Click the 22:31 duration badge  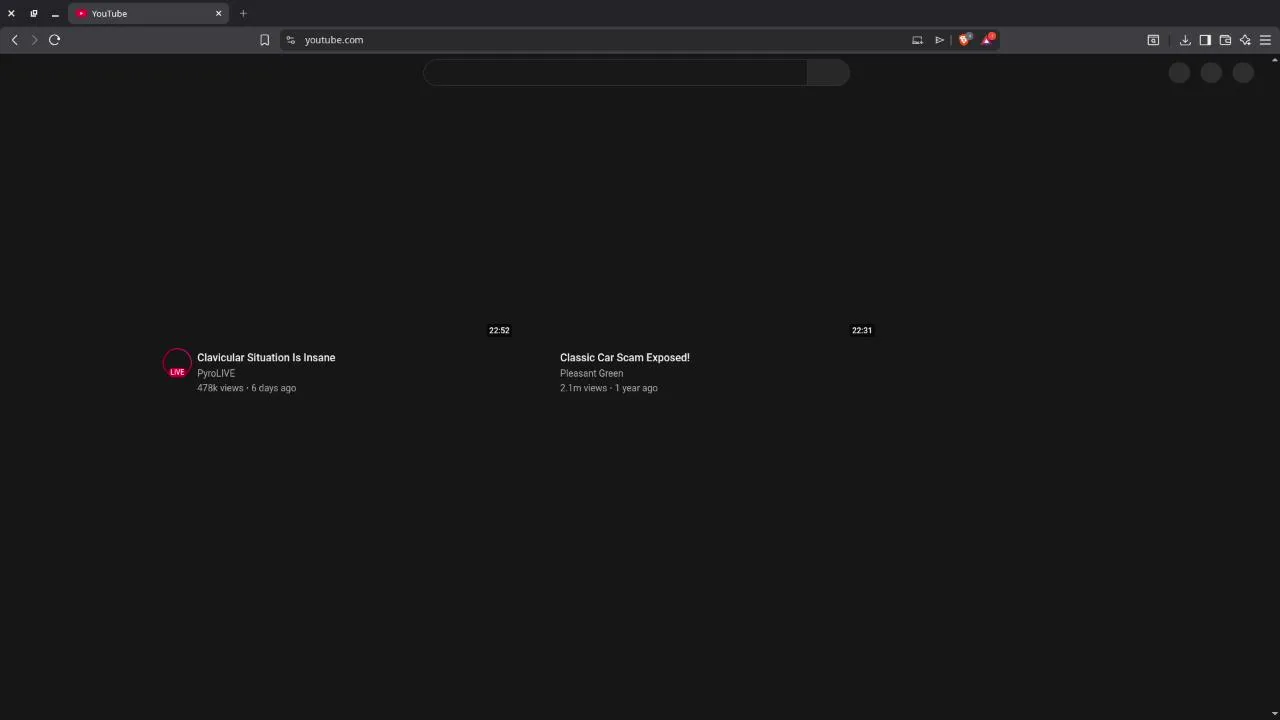862,330
